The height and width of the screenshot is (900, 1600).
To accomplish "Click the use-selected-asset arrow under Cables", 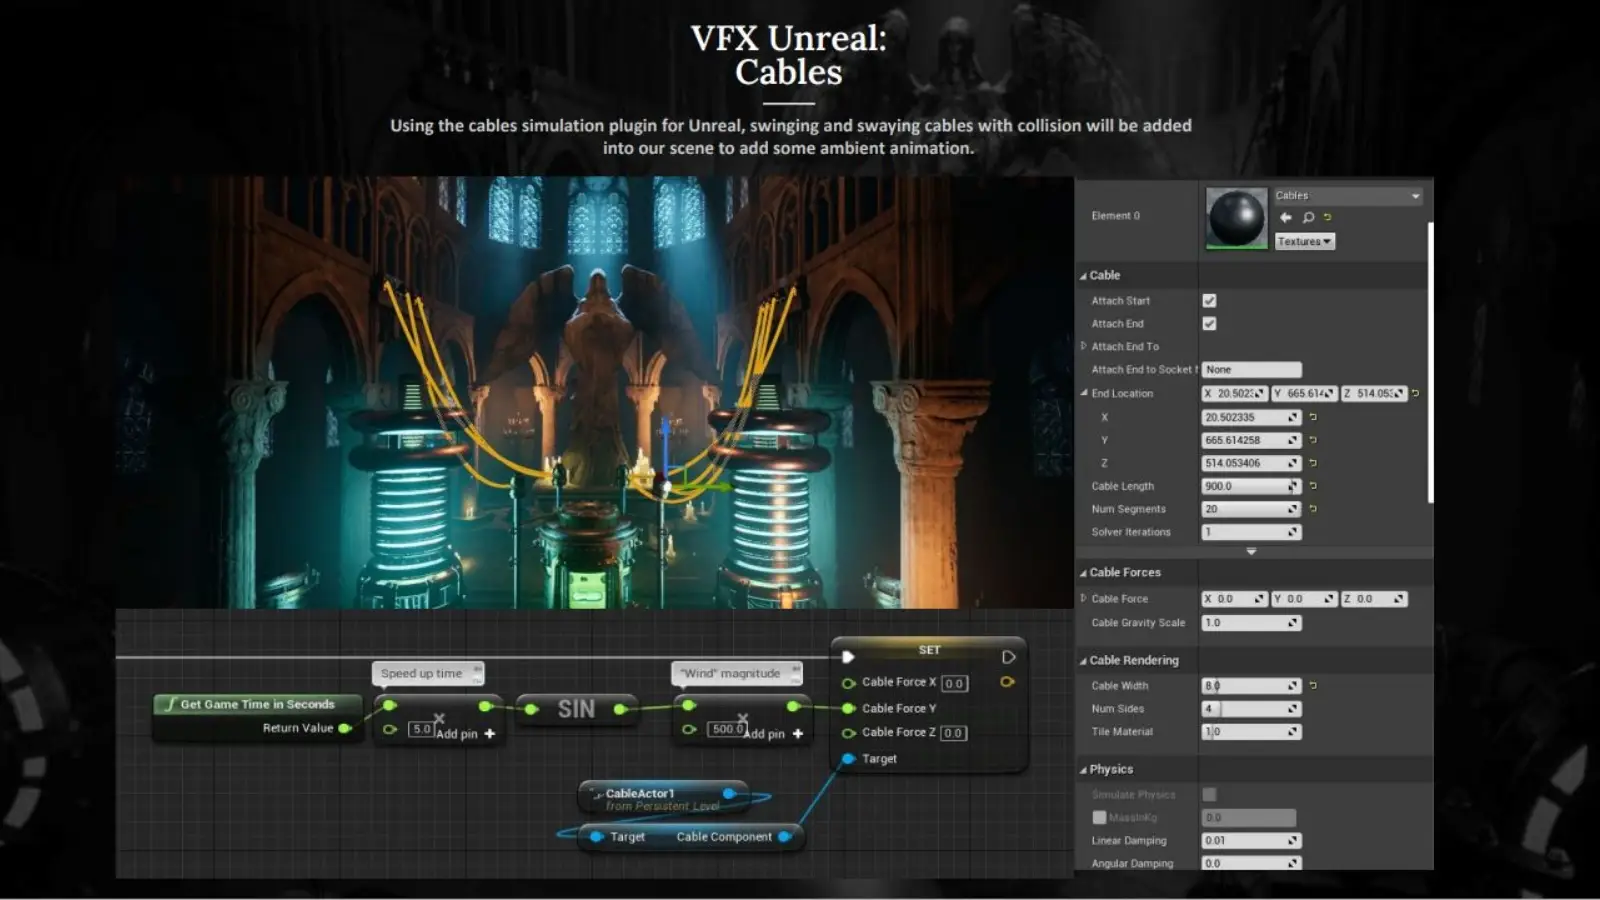I will tap(1285, 217).
